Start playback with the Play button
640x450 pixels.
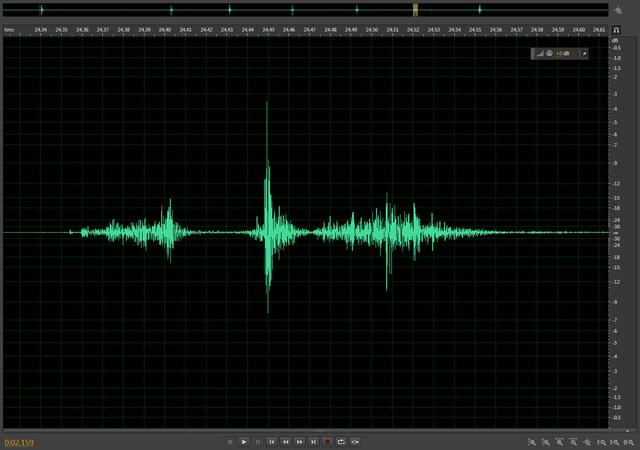(244, 442)
